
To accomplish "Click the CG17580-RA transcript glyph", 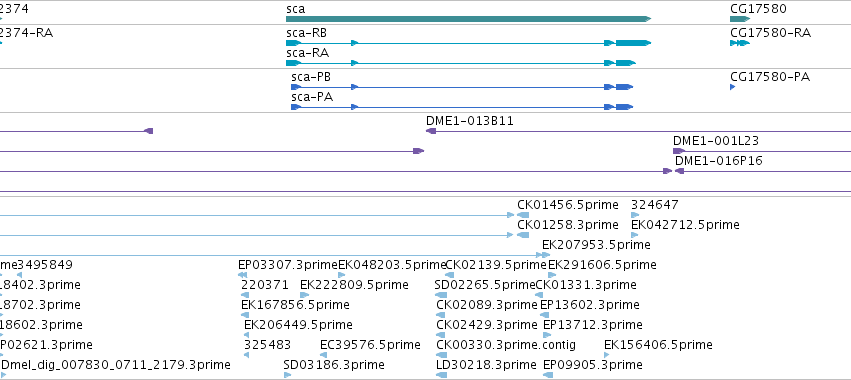I will click(740, 43).
